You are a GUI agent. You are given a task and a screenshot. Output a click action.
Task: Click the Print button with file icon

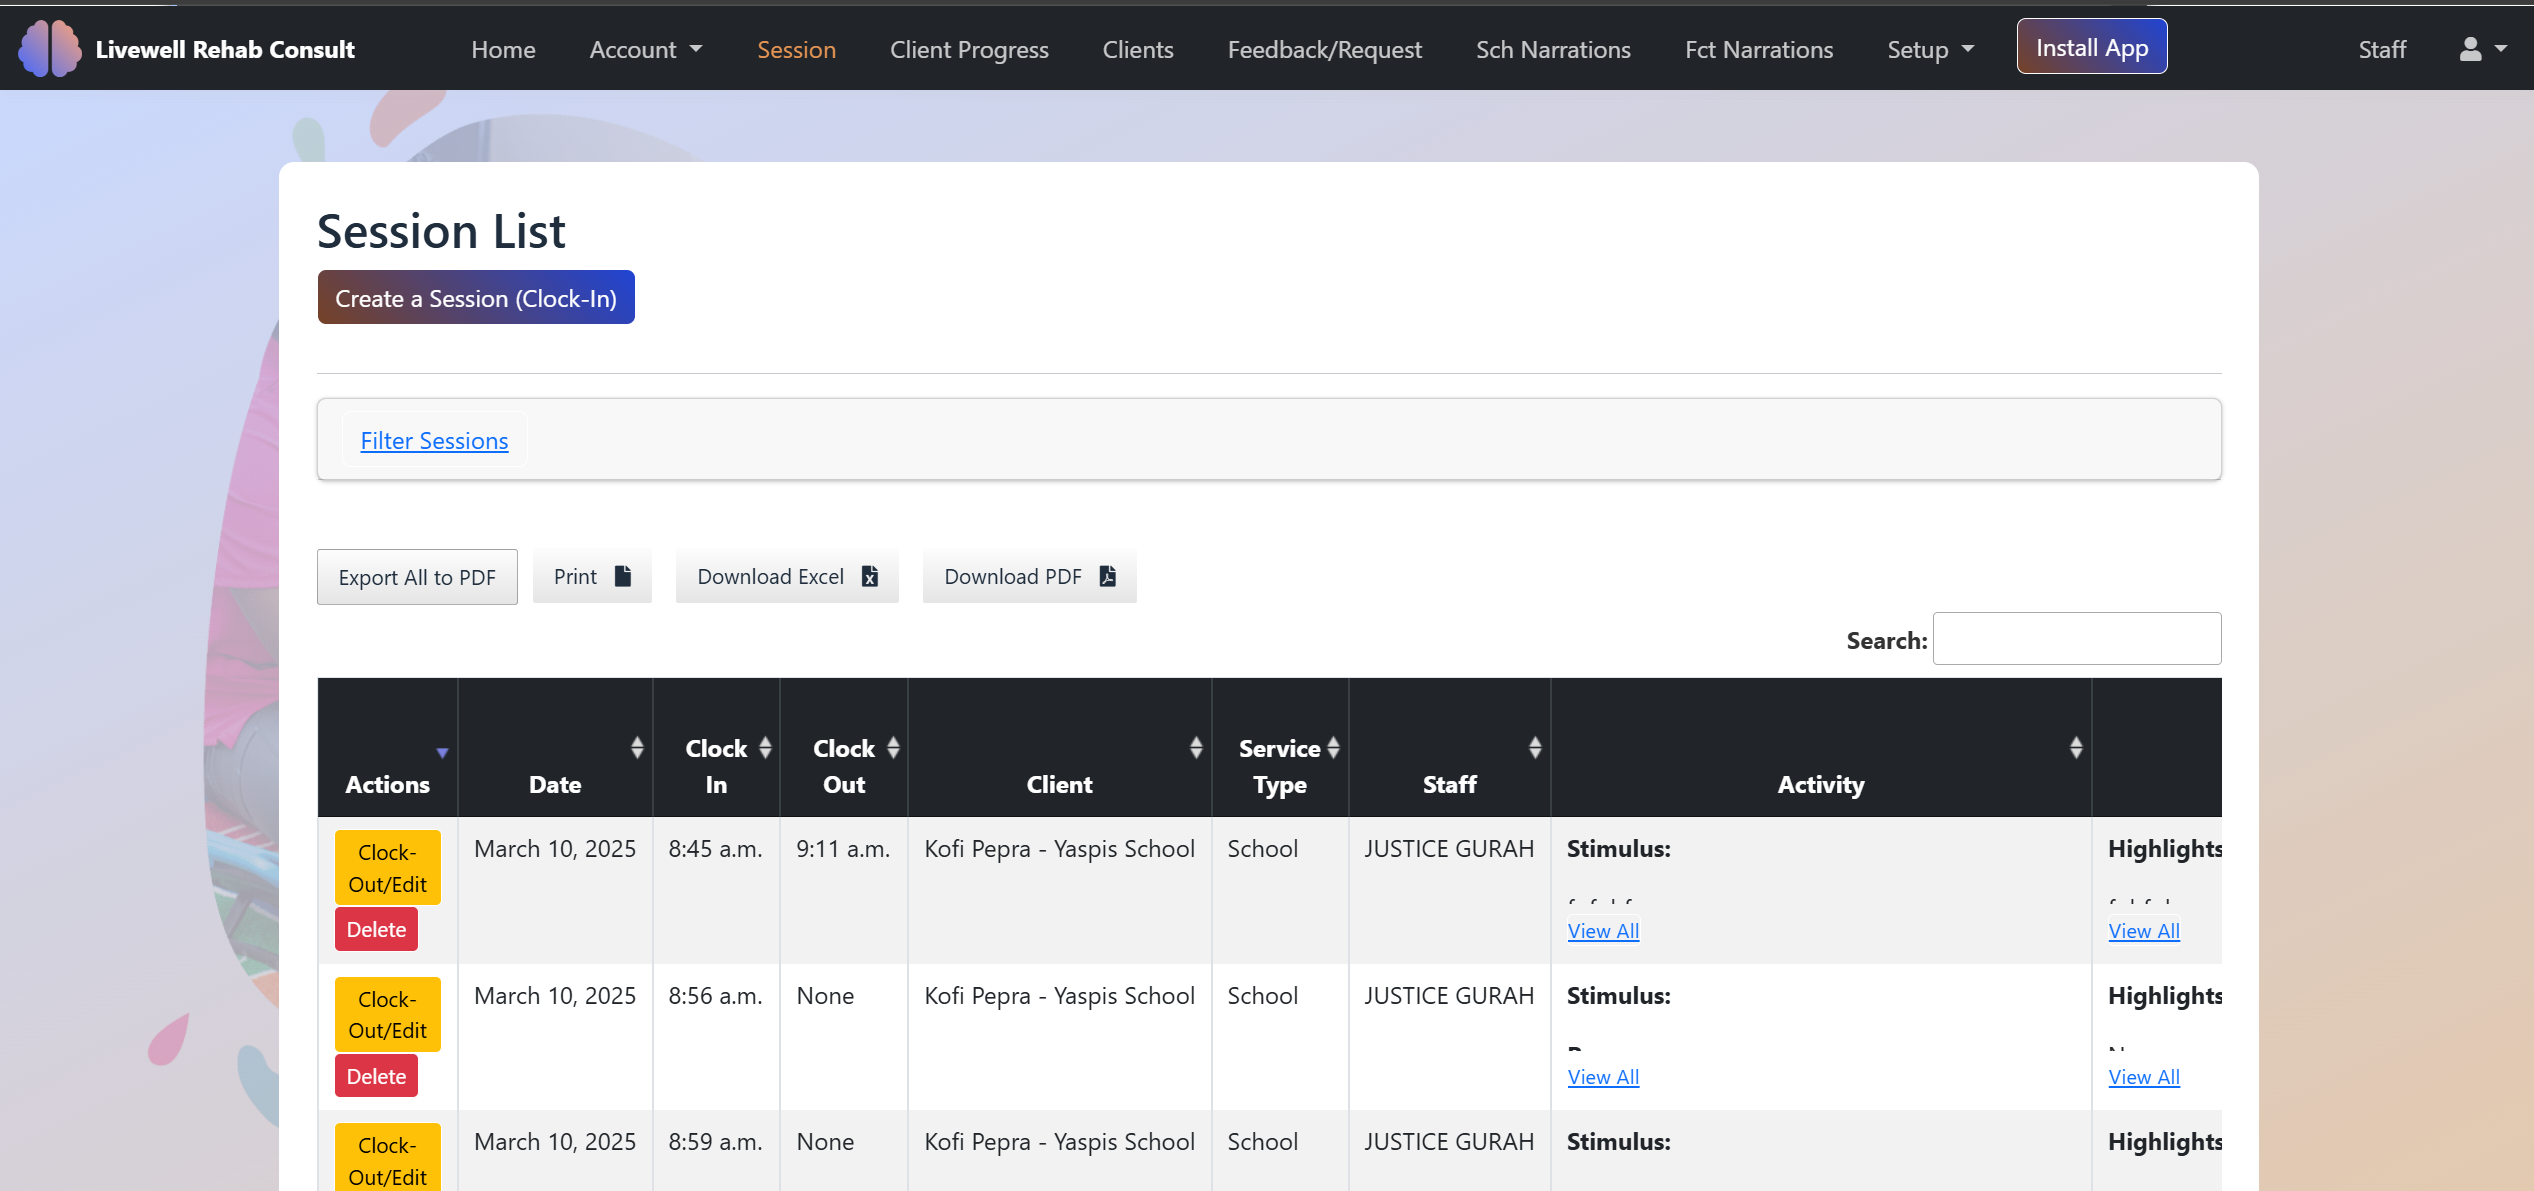(x=592, y=576)
